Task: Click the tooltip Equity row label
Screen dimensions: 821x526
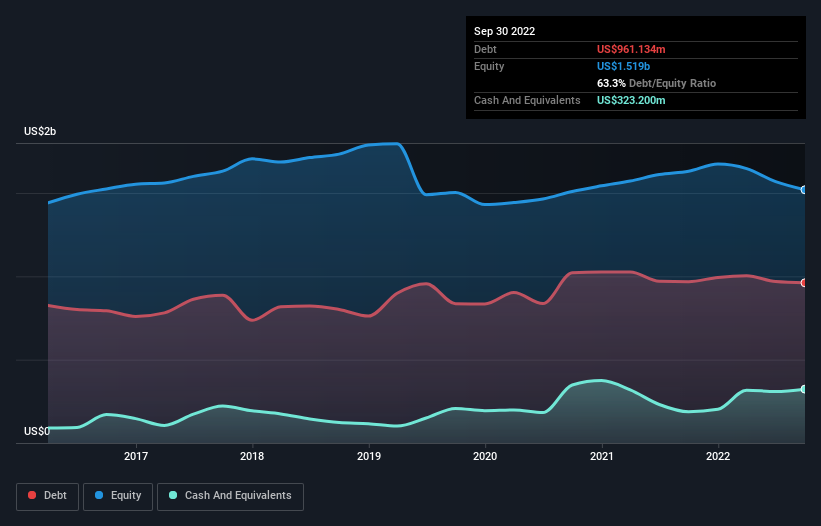Action: pos(489,66)
